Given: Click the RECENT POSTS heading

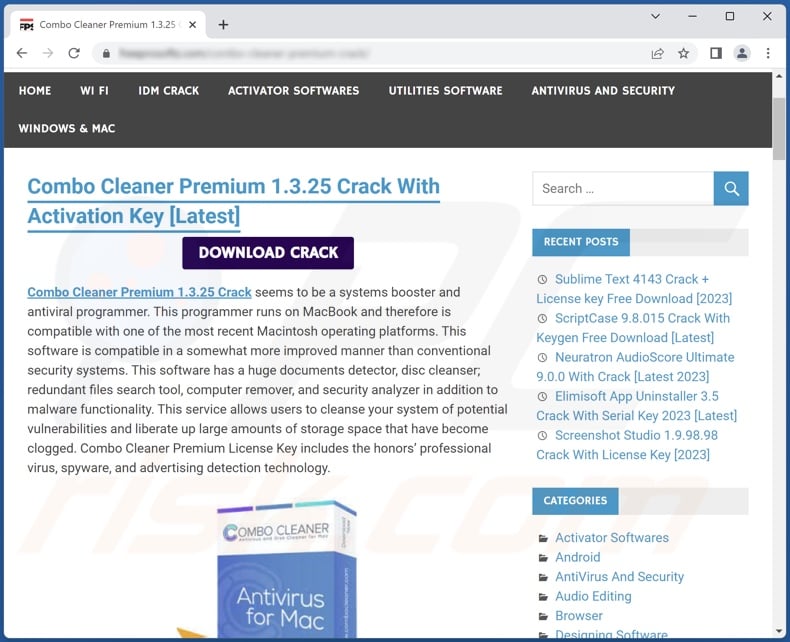Looking at the screenshot, I should pyautogui.click(x=581, y=242).
